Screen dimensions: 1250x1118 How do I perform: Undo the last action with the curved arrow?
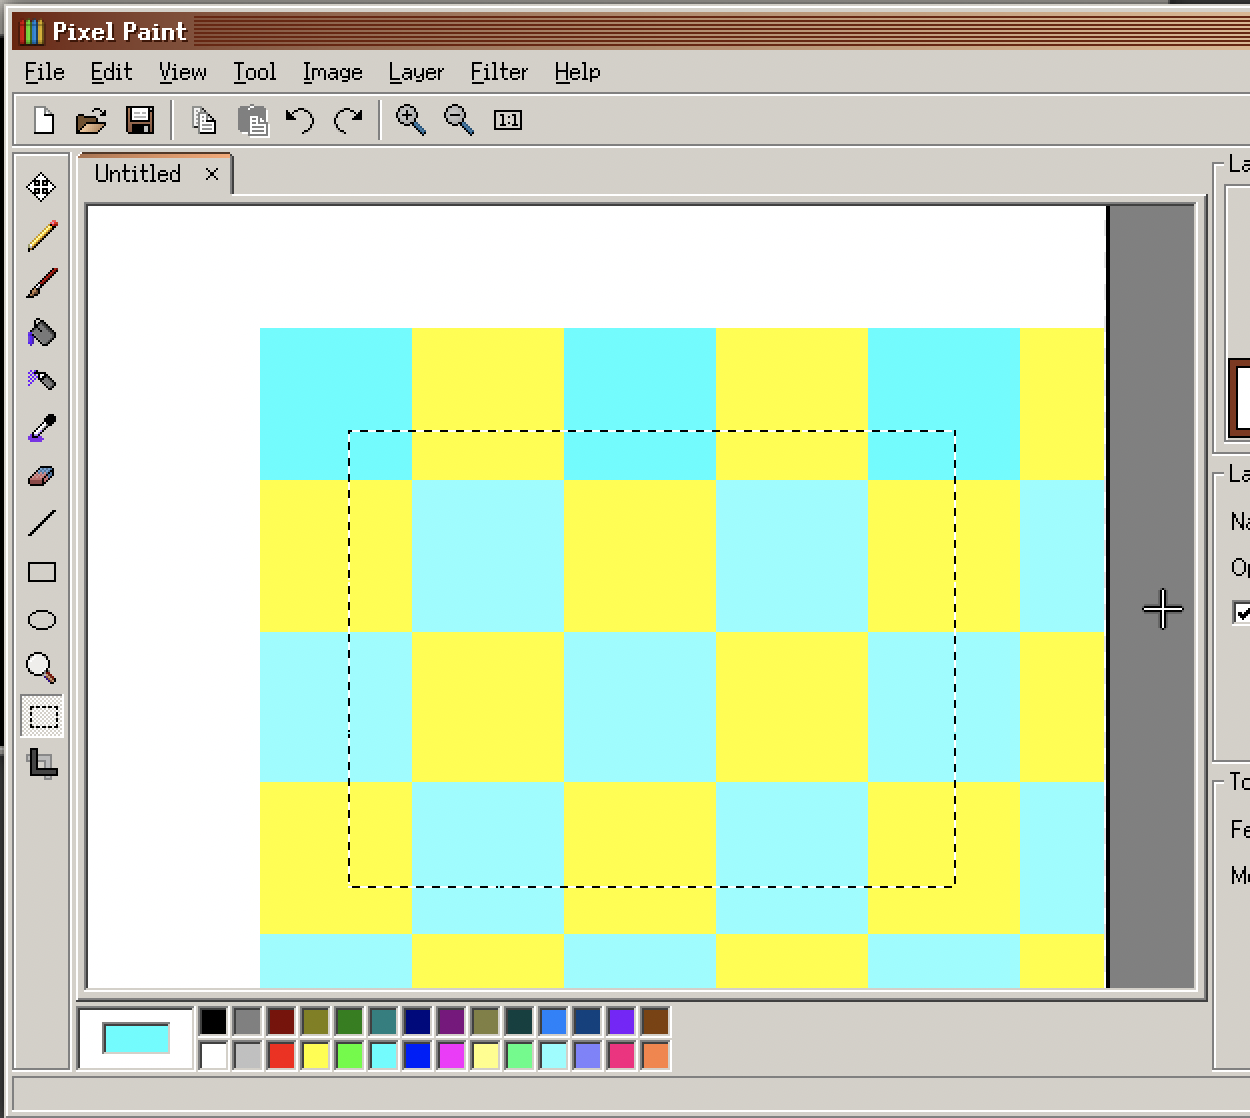pyautogui.click(x=301, y=120)
